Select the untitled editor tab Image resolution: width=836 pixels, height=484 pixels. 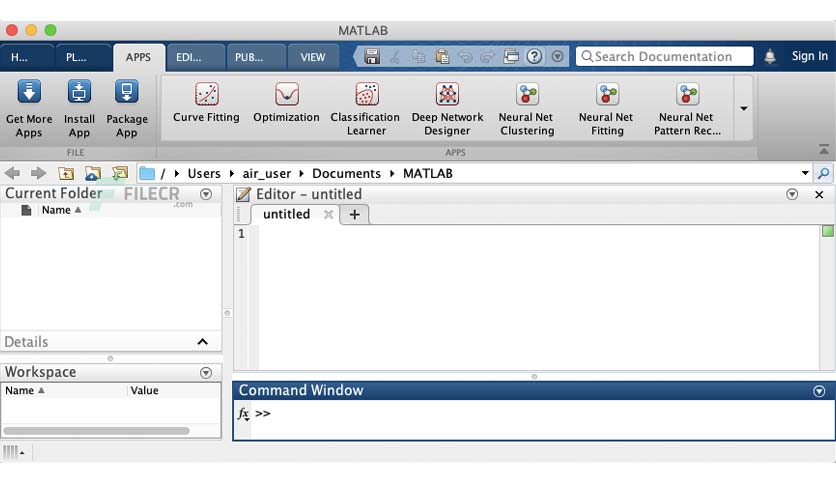point(286,214)
